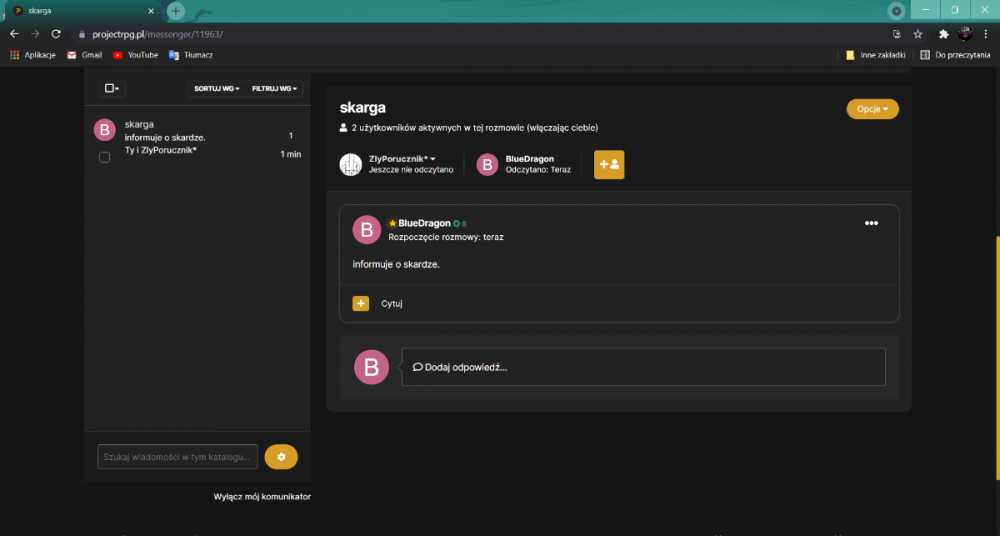Expand the ZłyPorucznik* participant menu

point(402,158)
